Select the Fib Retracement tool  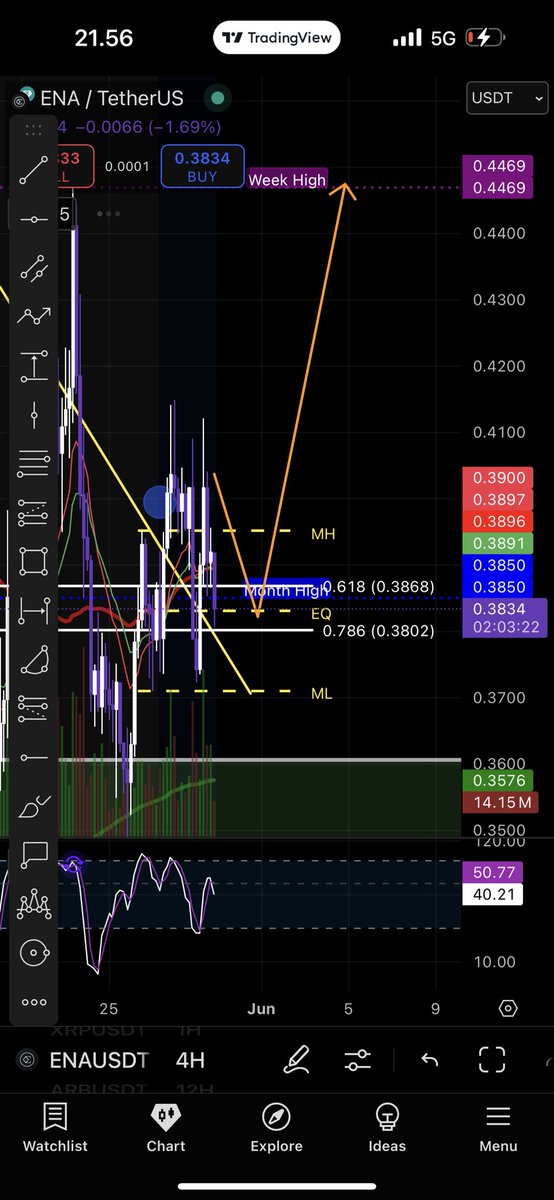pyautogui.click(x=34, y=462)
